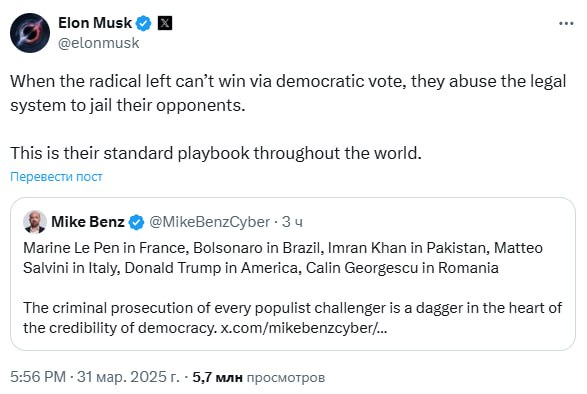587x394 pixels.
Task: Open the @MikeBenzCyber handle
Action: (x=209, y=222)
